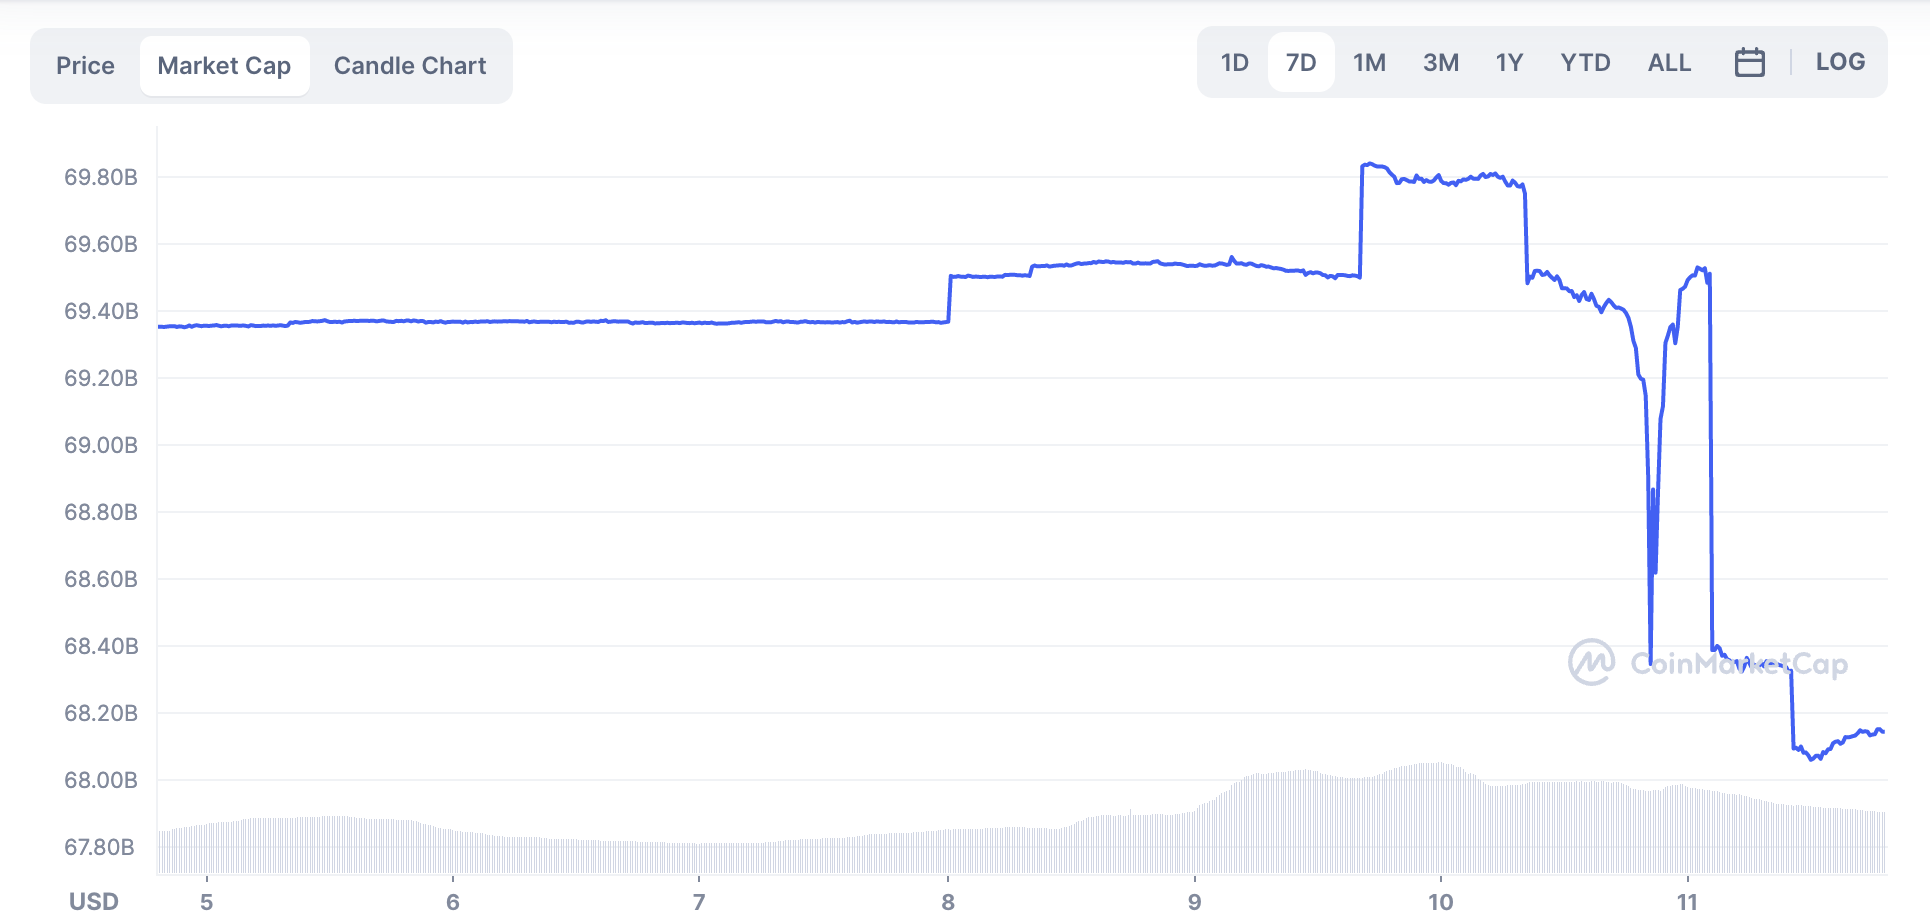Select the Market Cap tab
The width and height of the screenshot is (1930, 920).
pos(224,66)
